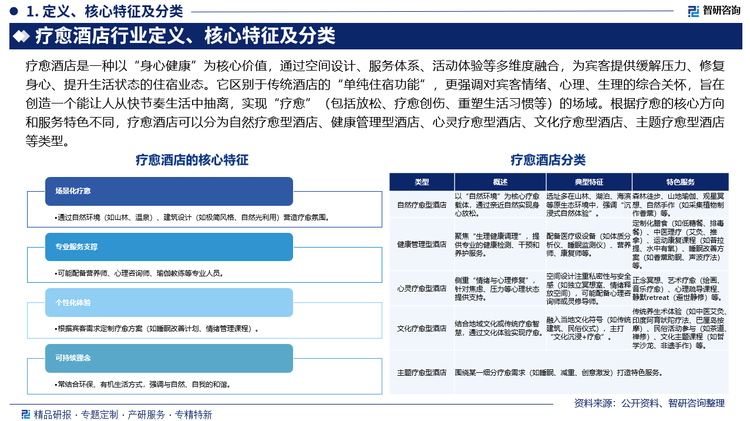This screenshot has width=750, height=421.
Task: Click the 自然疗愈型酒店 row label
Action: point(421,205)
